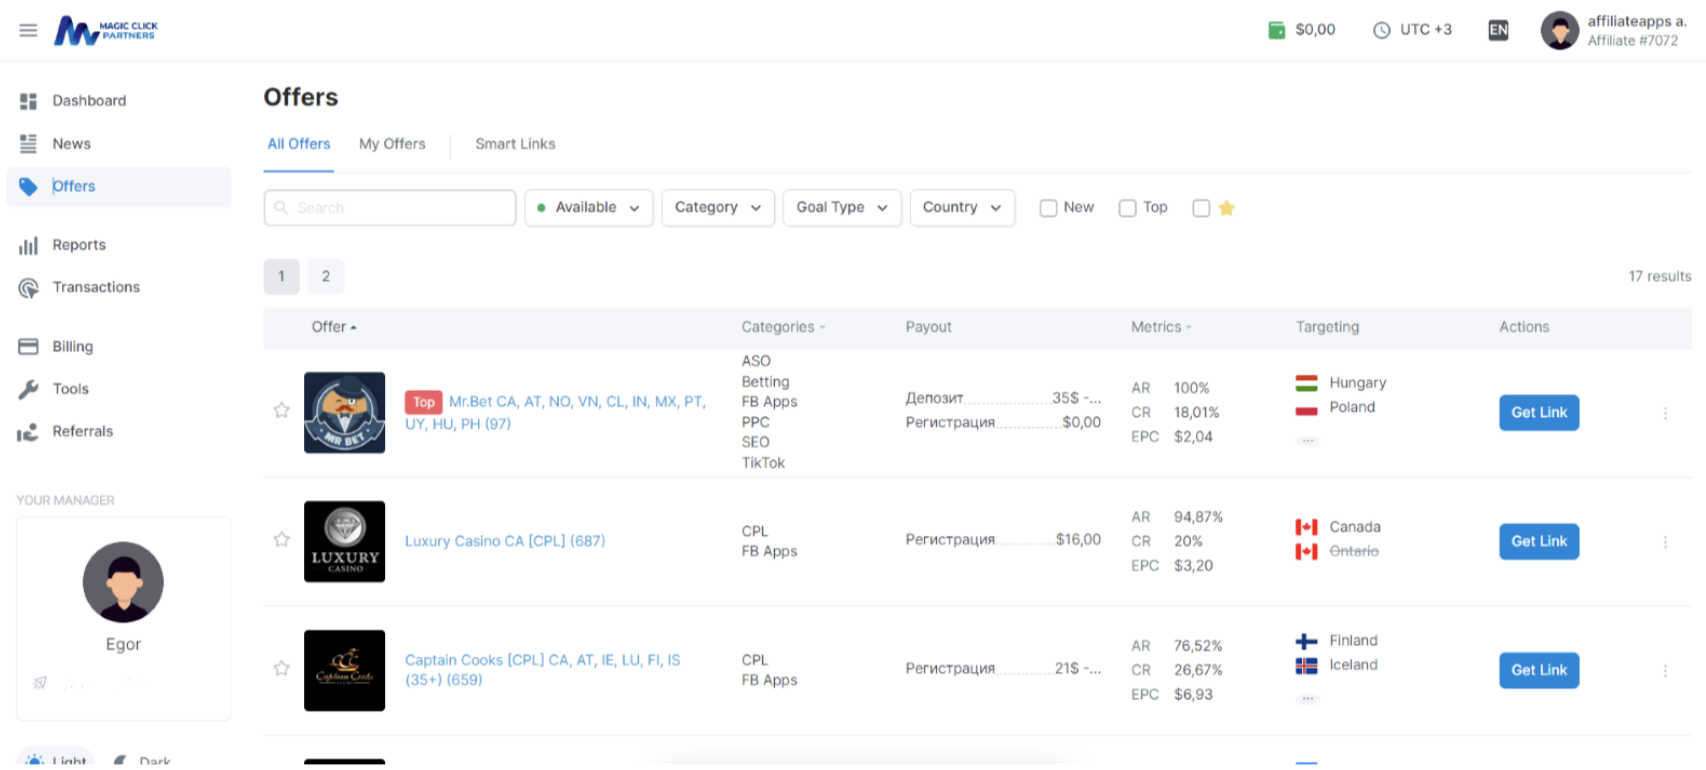Go to page 2 of offers
The height and width of the screenshot is (770, 1706).
pos(326,277)
